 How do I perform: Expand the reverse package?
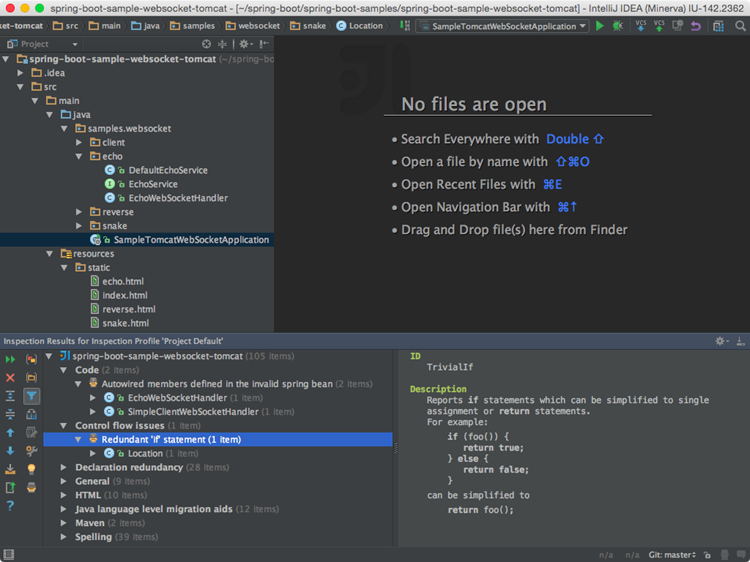pos(79,212)
